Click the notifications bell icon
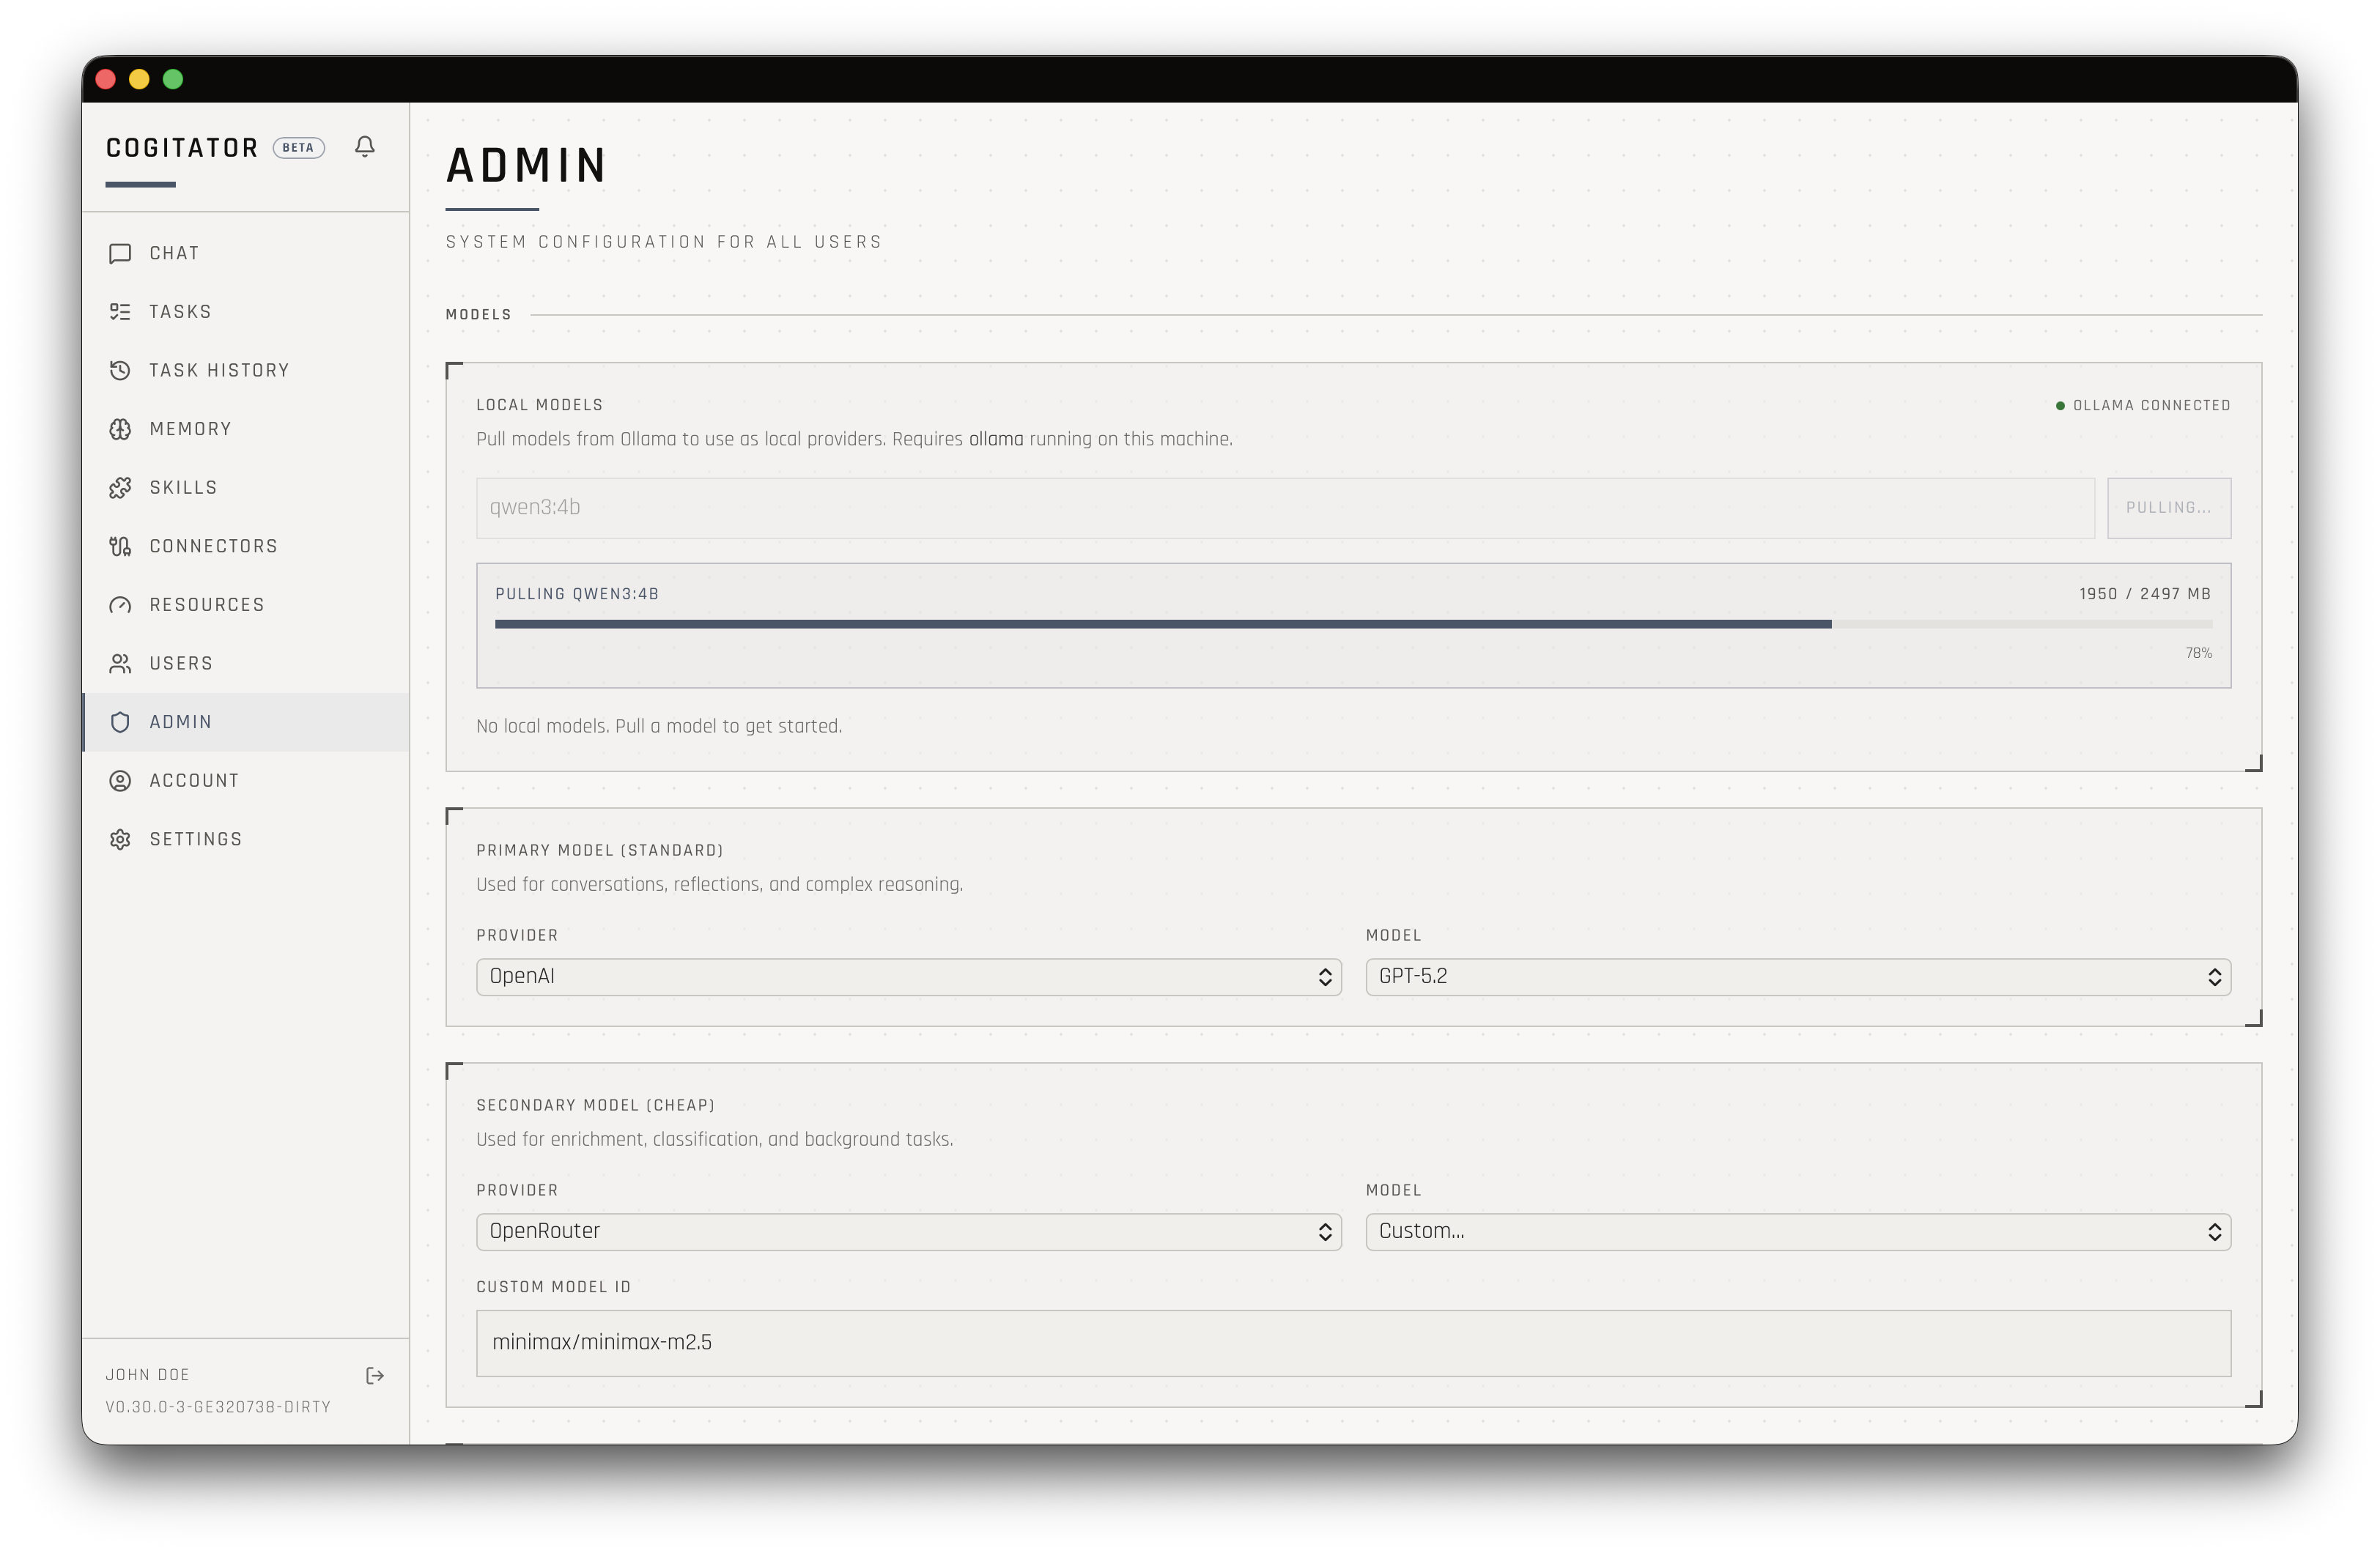 [x=365, y=147]
